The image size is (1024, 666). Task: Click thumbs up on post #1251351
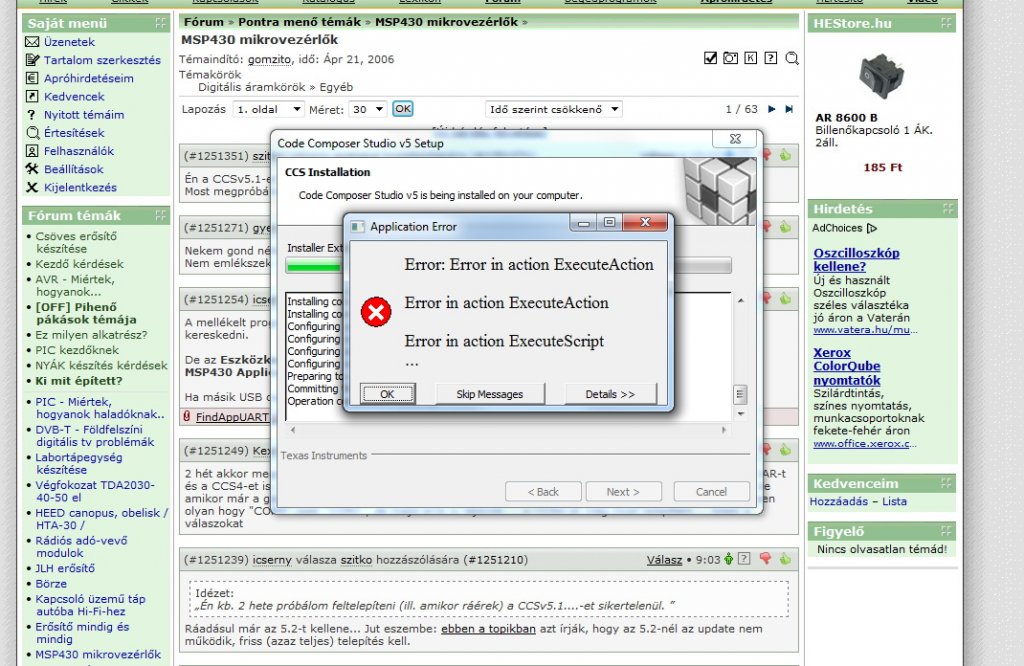coord(785,155)
